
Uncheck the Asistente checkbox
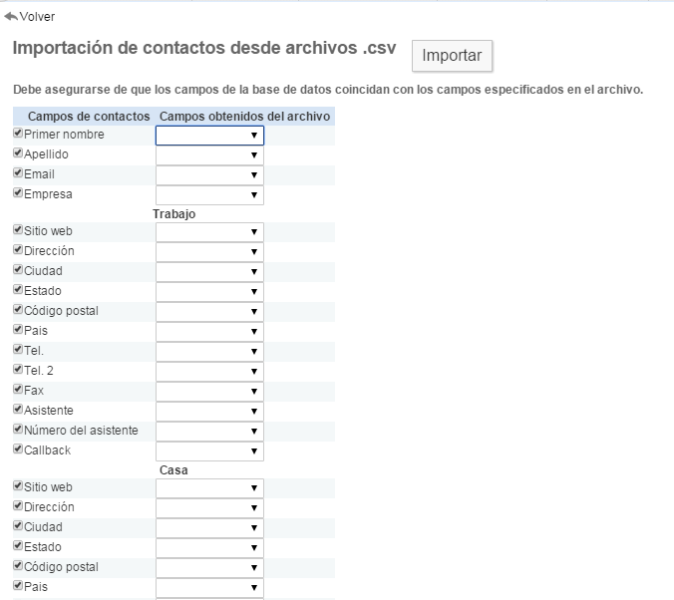point(16,410)
